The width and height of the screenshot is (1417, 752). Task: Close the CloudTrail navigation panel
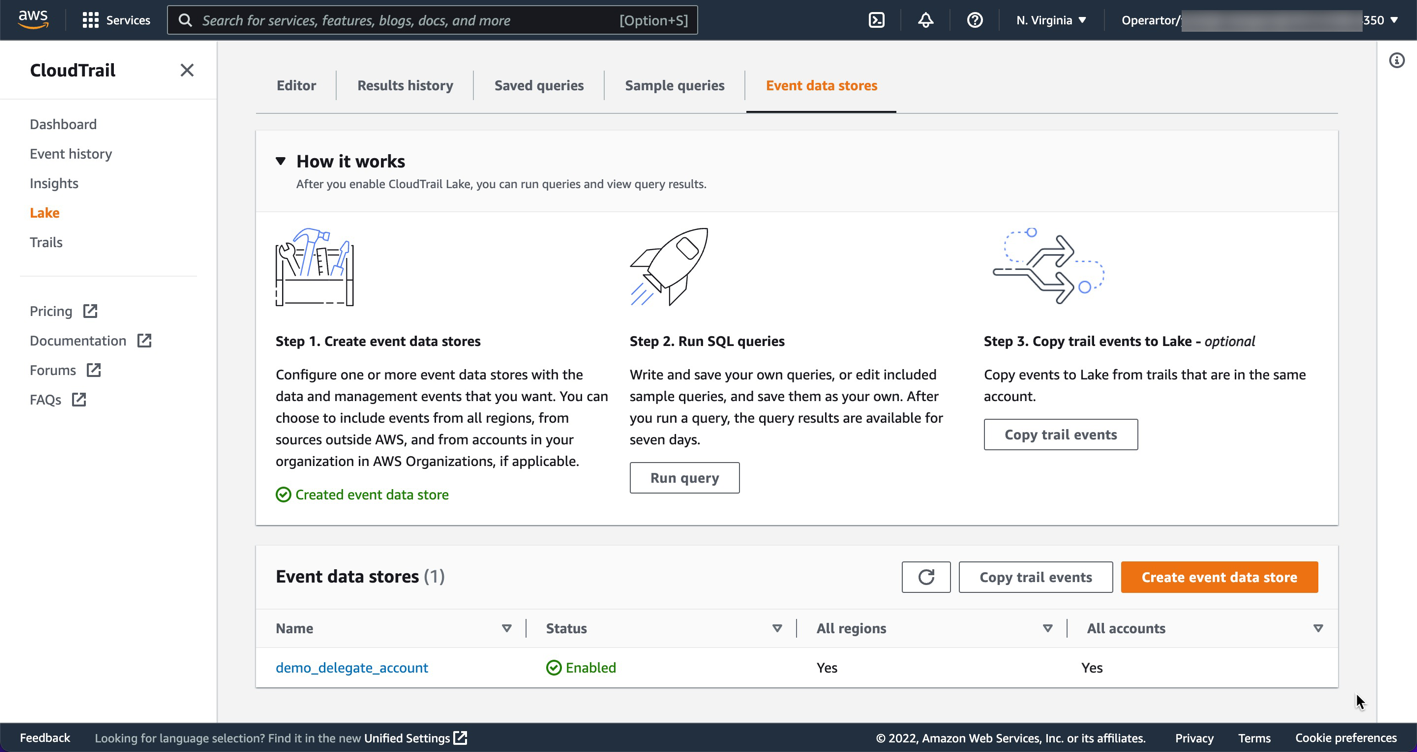(x=187, y=70)
